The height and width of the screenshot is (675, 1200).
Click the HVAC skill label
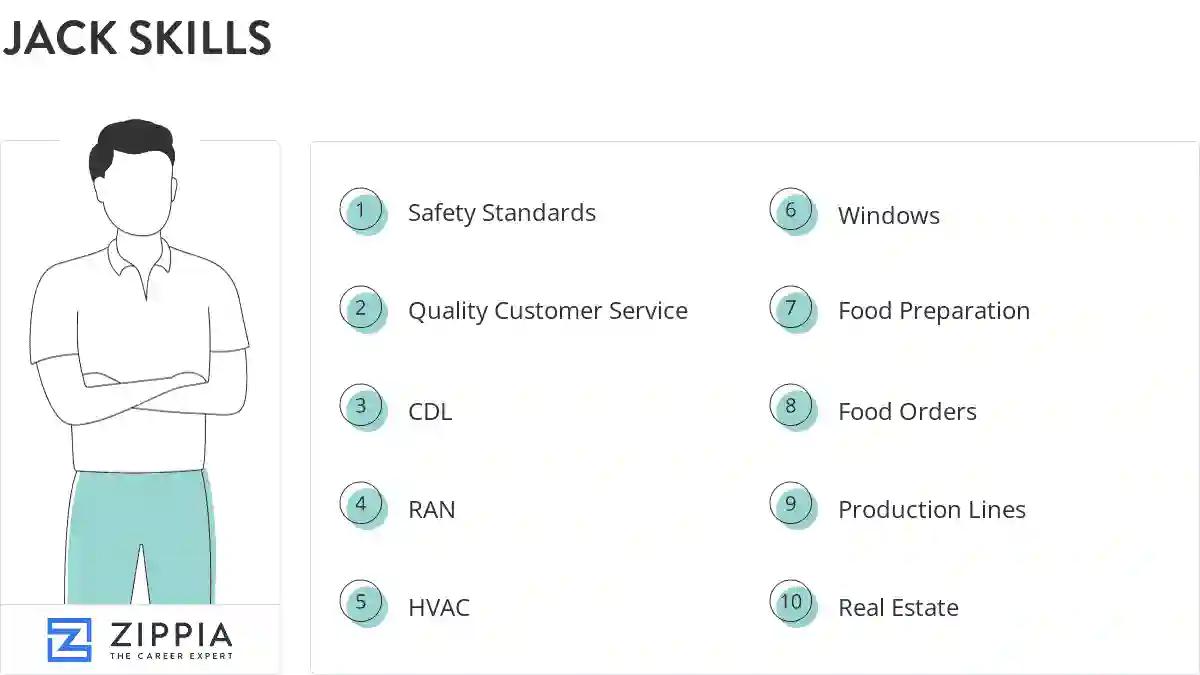(x=438, y=607)
